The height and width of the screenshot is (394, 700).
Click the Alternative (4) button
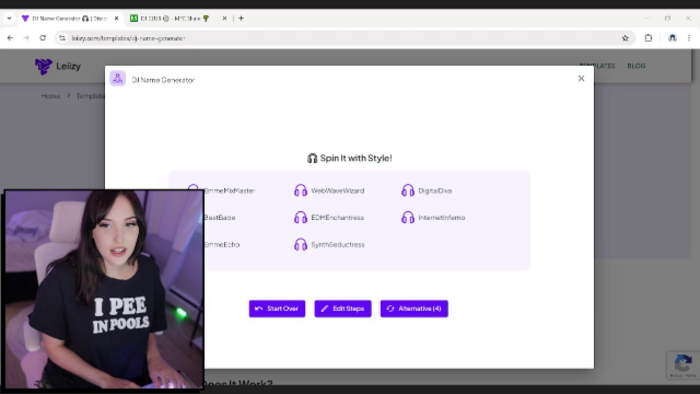(414, 308)
